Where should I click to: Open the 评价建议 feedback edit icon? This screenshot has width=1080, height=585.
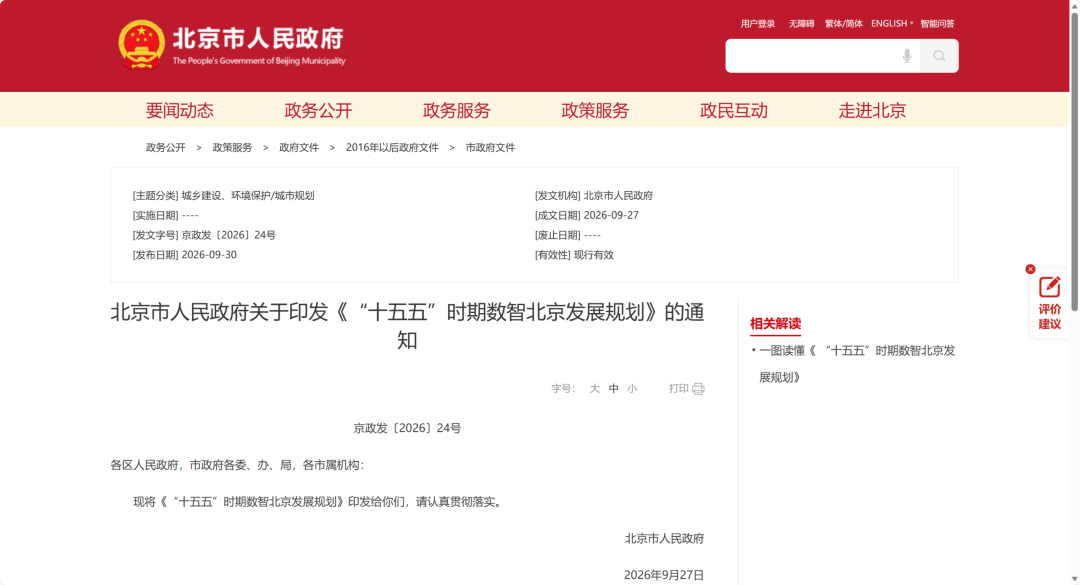point(1049,287)
